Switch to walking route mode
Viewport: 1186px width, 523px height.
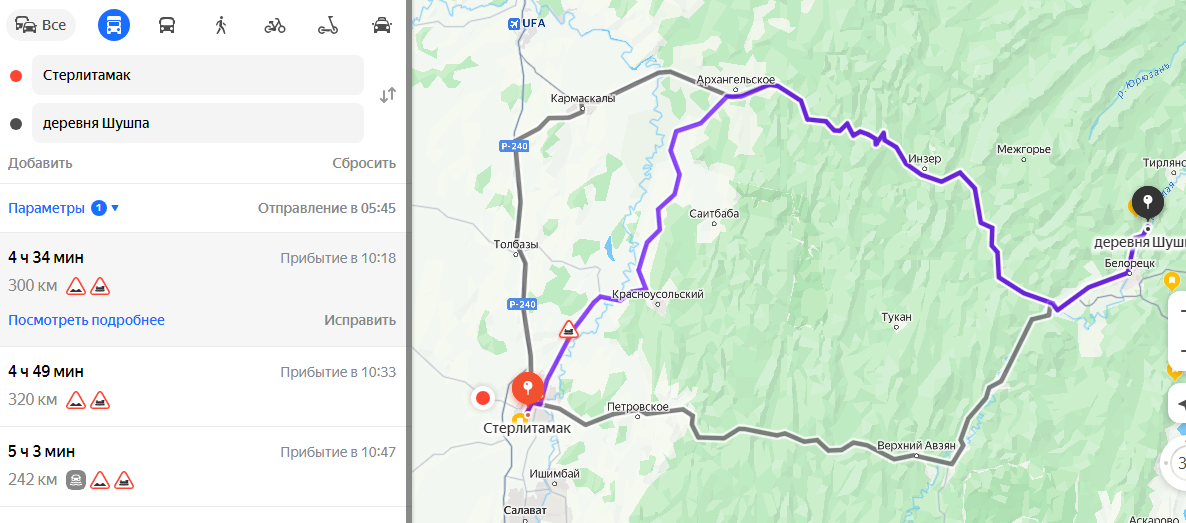(220, 25)
